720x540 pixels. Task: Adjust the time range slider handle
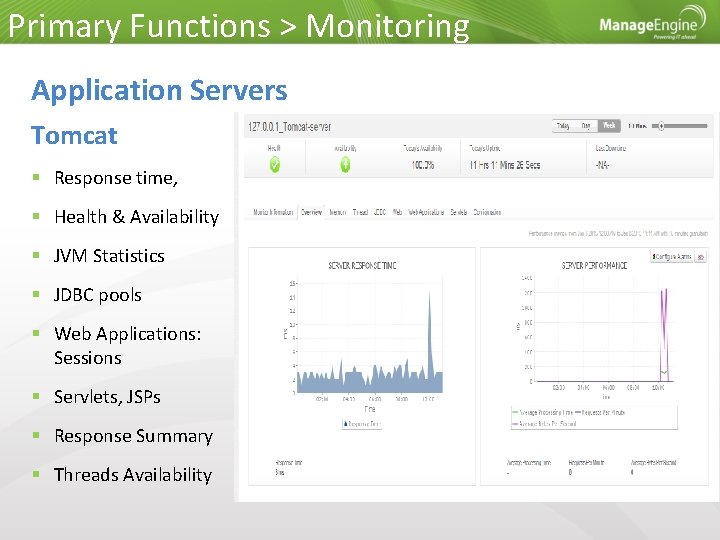[661, 126]
